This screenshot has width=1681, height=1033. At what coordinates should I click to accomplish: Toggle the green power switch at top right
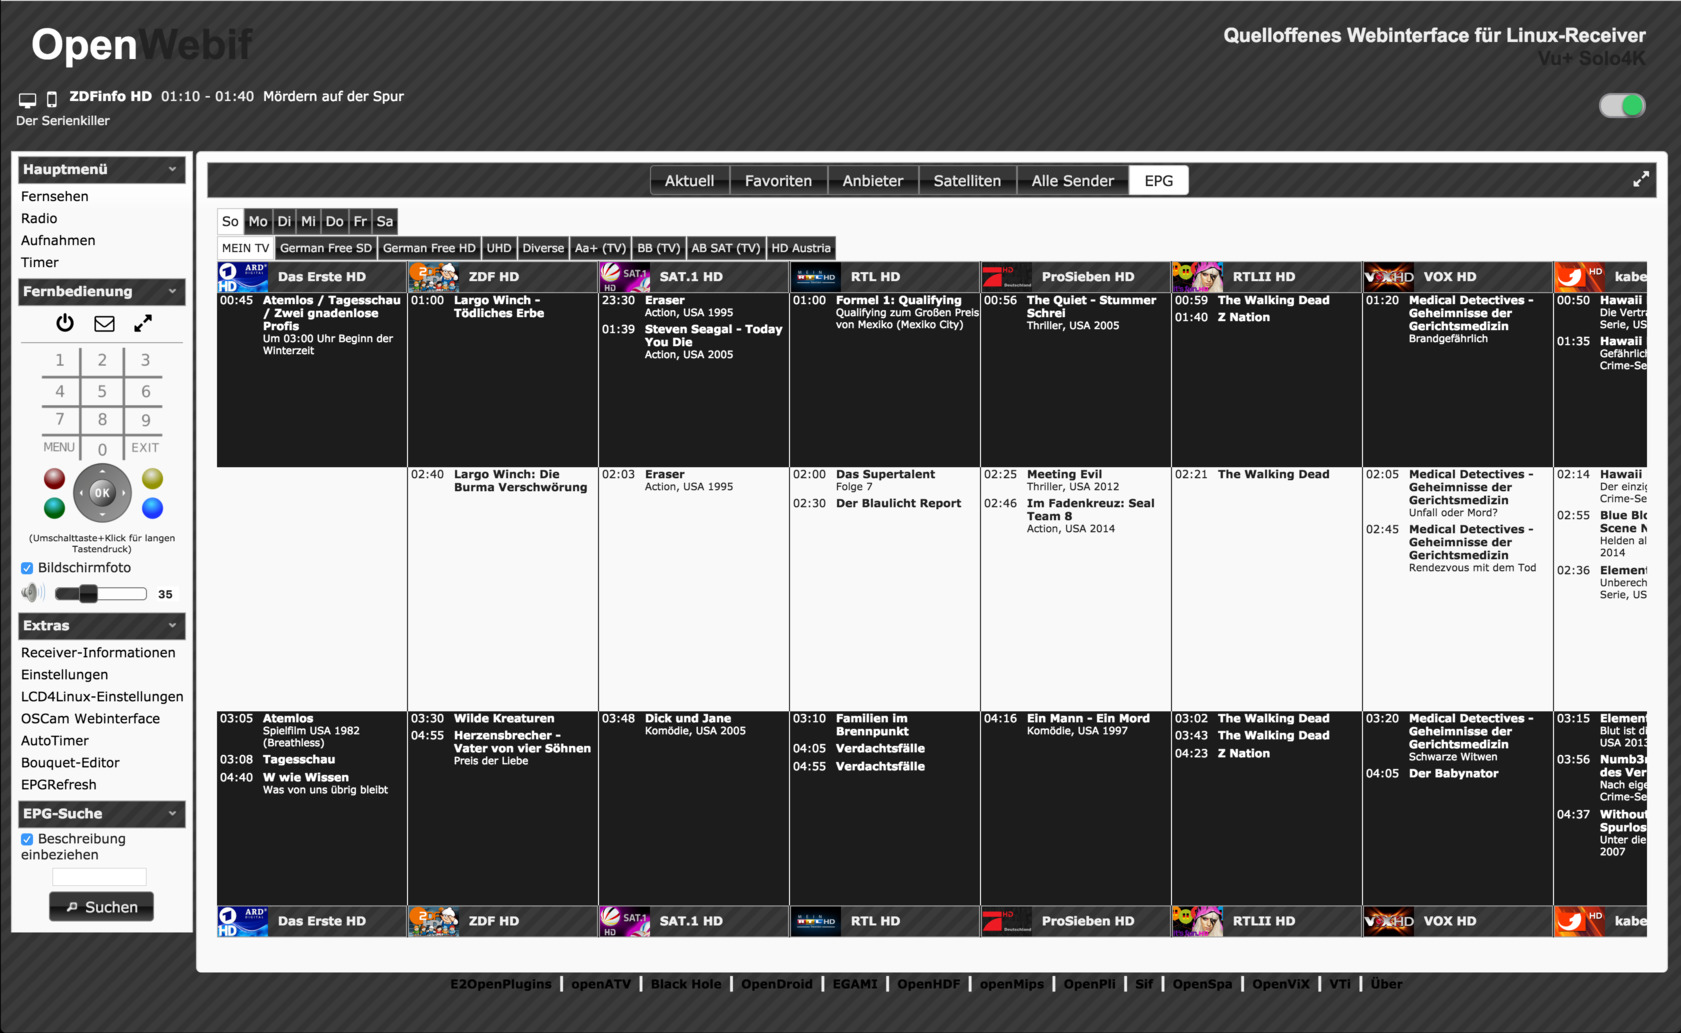pyautogui.click(x=1621, y=106)
